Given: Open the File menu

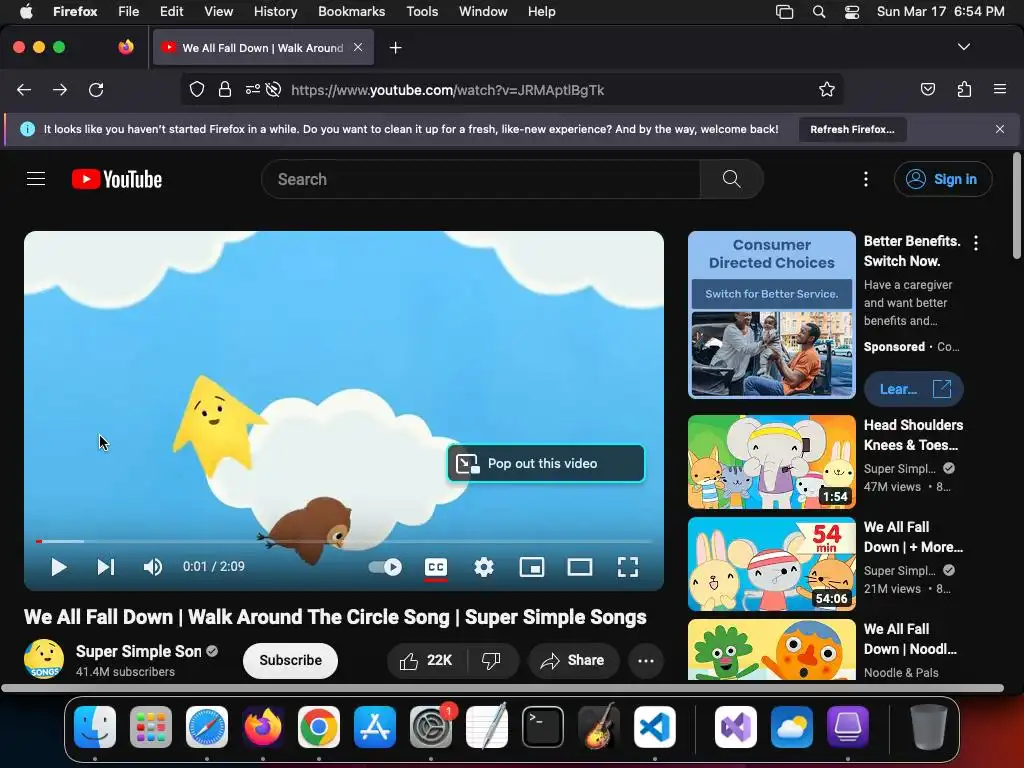Looking at the screenshot, I should click(x=129, y=12).
